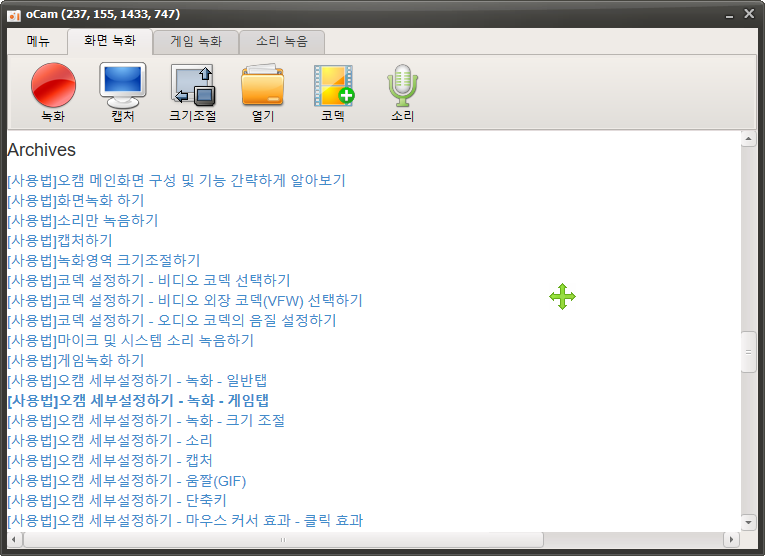Open codec settings with the 코덱 icon

point(333,92)
